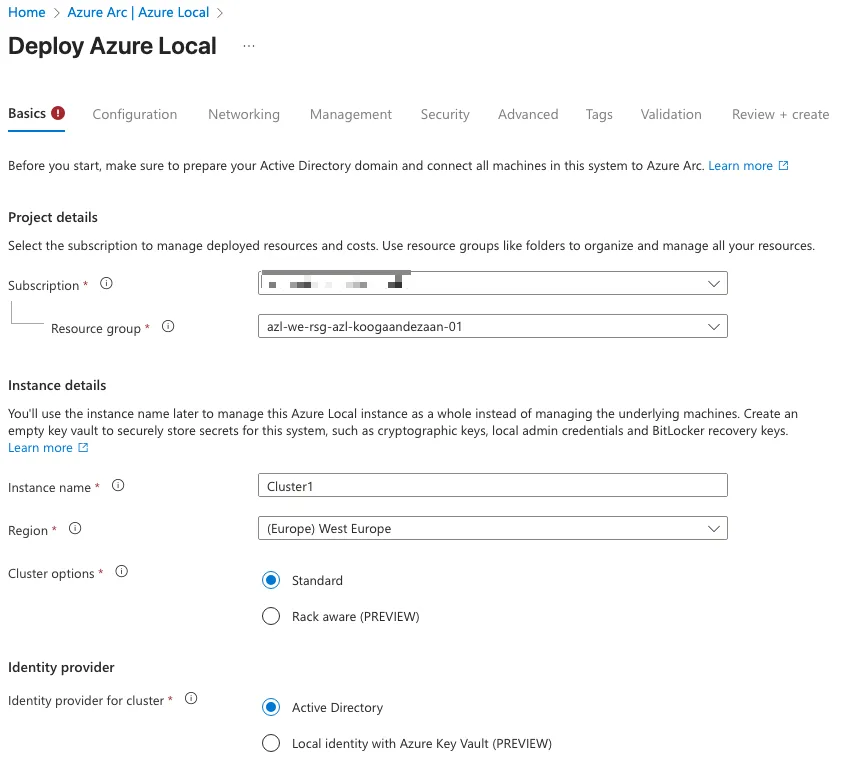Select the Standard cluster option
Image resolution: width=854 pixels, height=775 pixels.
point(270,580)
